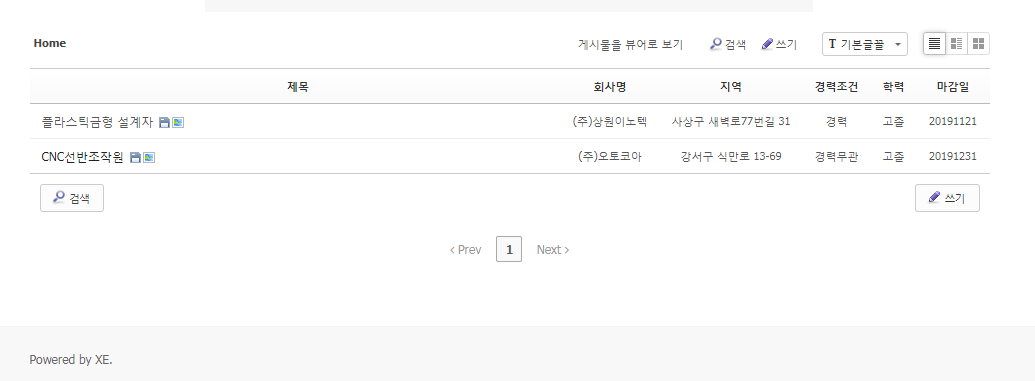Click the bottom-right 쓰기 button

click(x=947, y=198)
